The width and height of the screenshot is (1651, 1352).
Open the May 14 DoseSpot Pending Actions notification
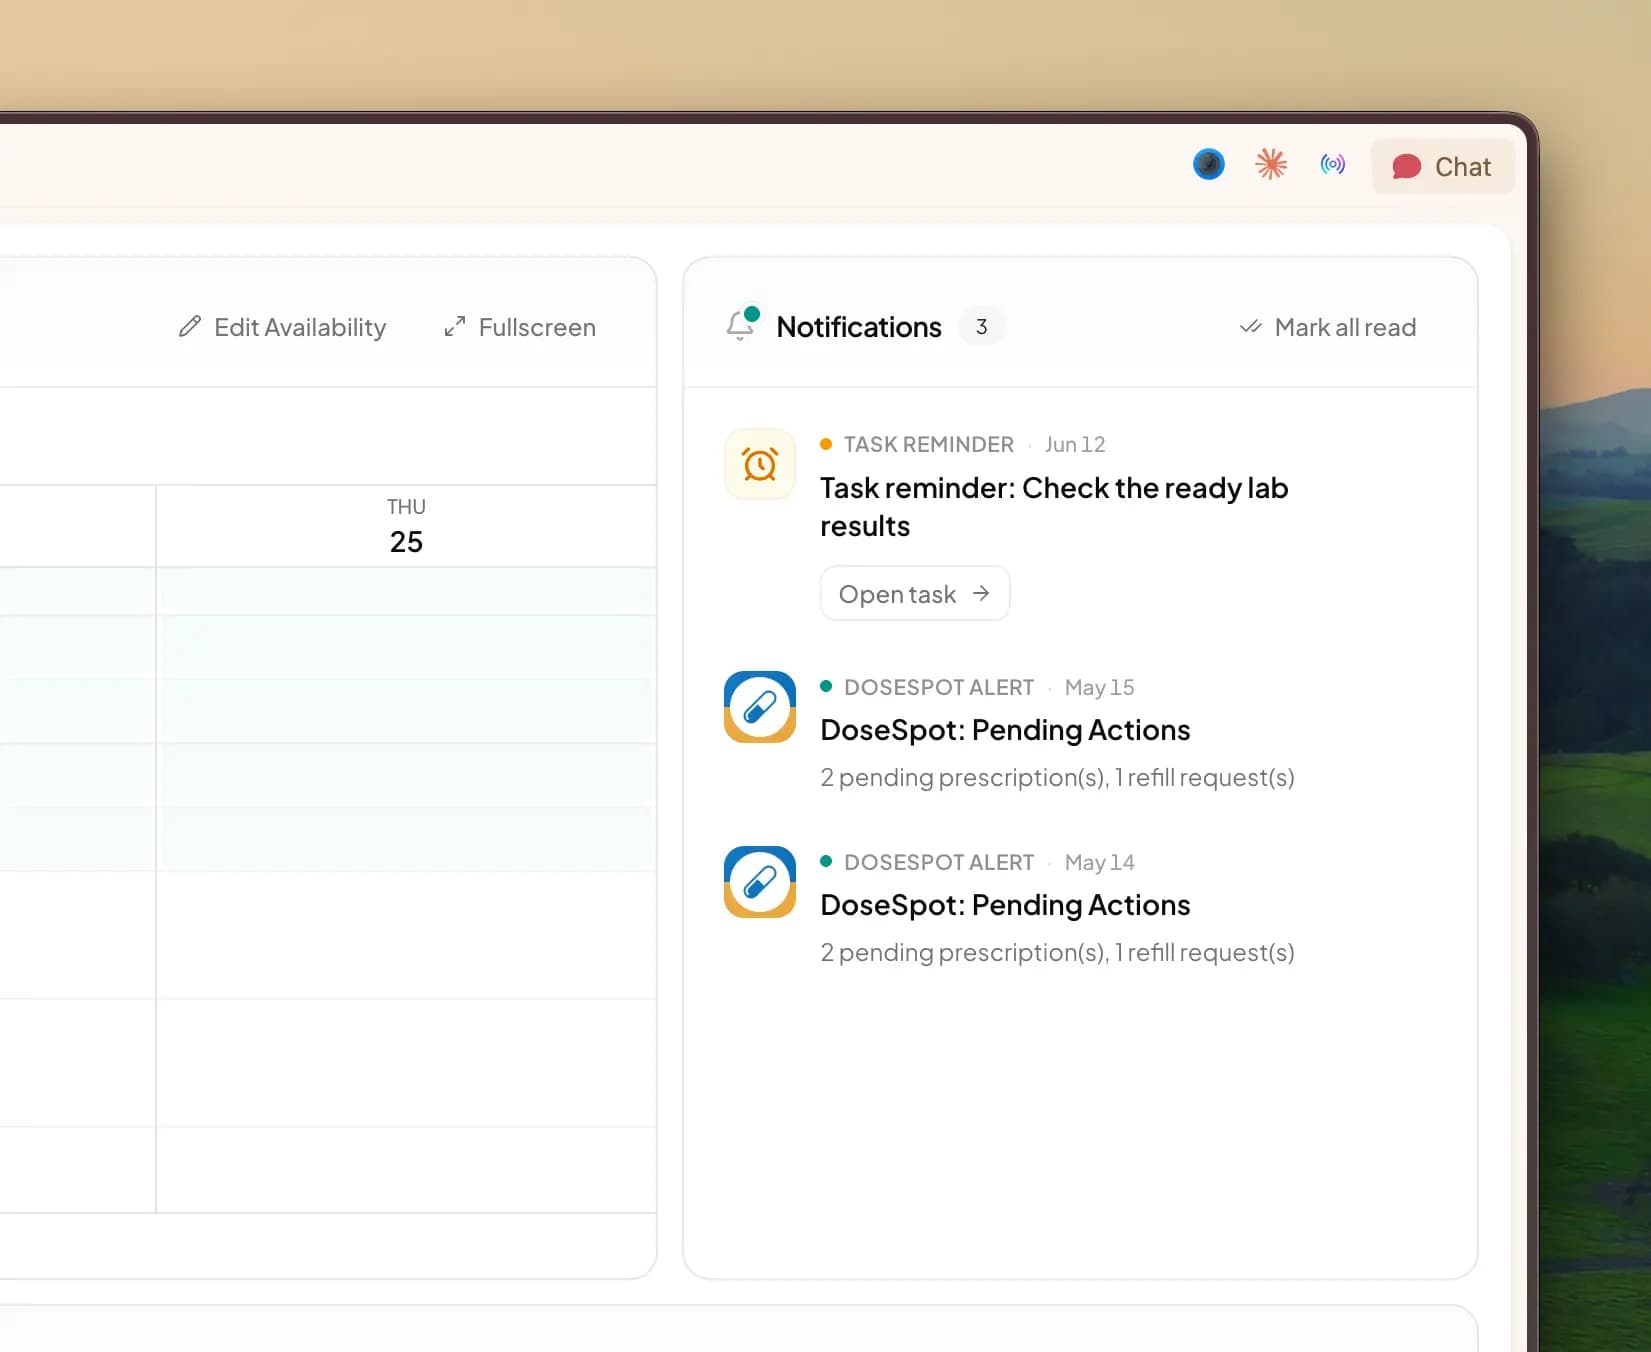click(1005, 905)
